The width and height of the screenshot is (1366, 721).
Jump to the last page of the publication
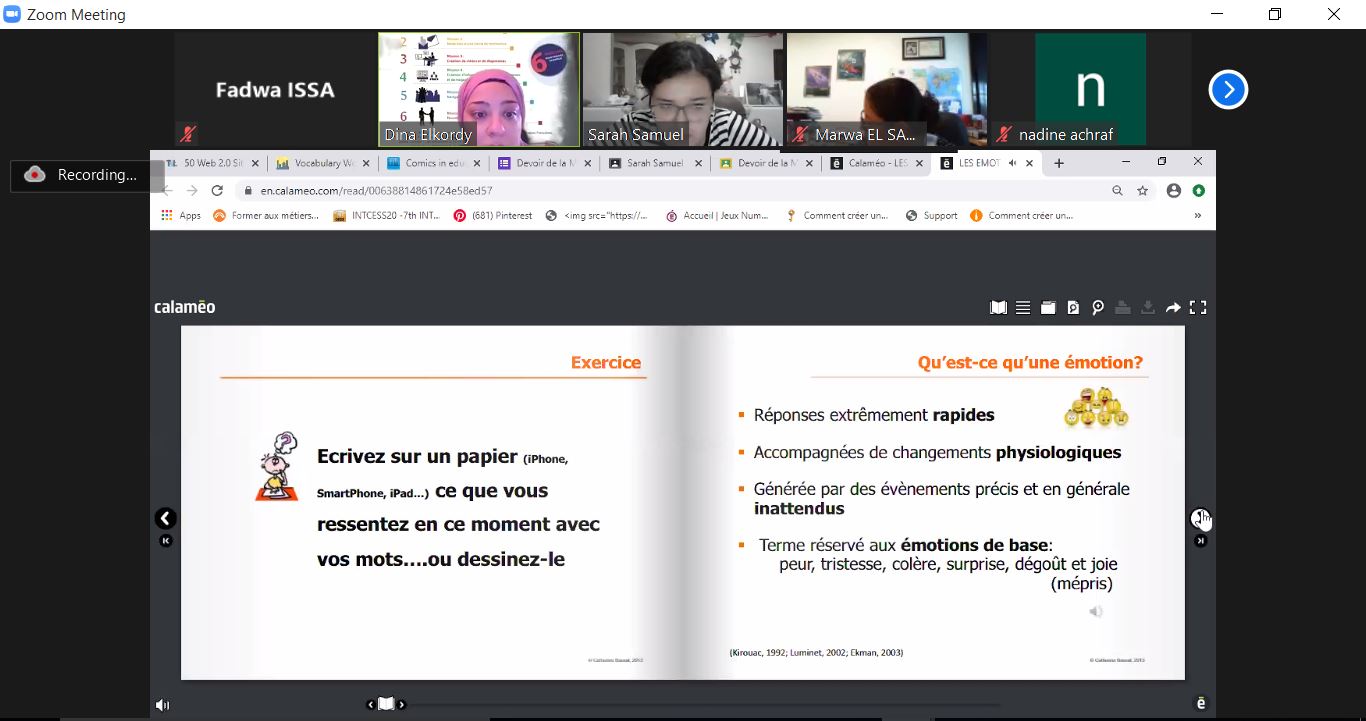(x=1200, y=541)
